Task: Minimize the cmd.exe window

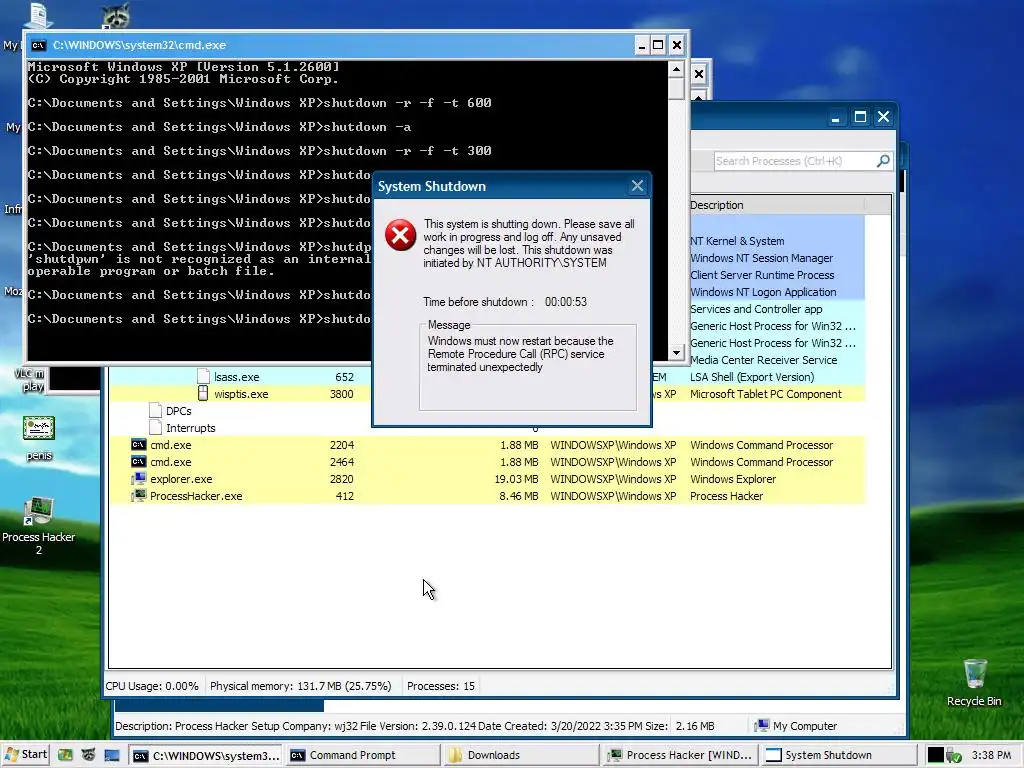Action: [641, 45]
